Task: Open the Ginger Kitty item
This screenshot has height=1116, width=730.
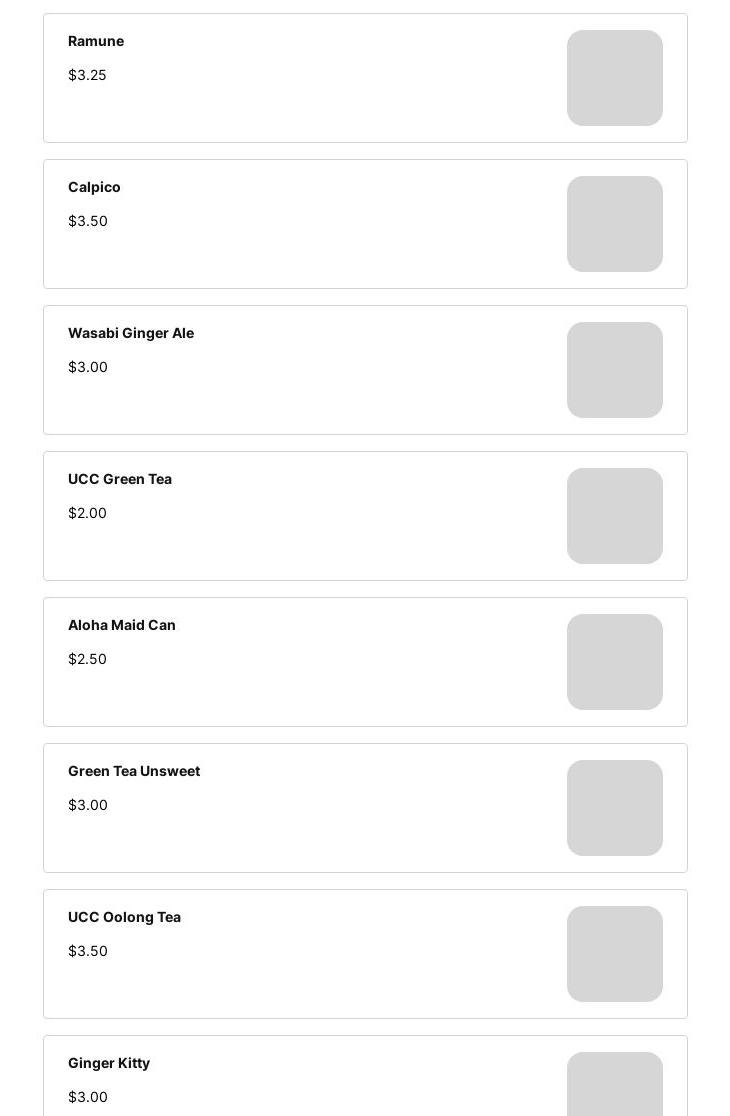Action: coord(109,1063)
